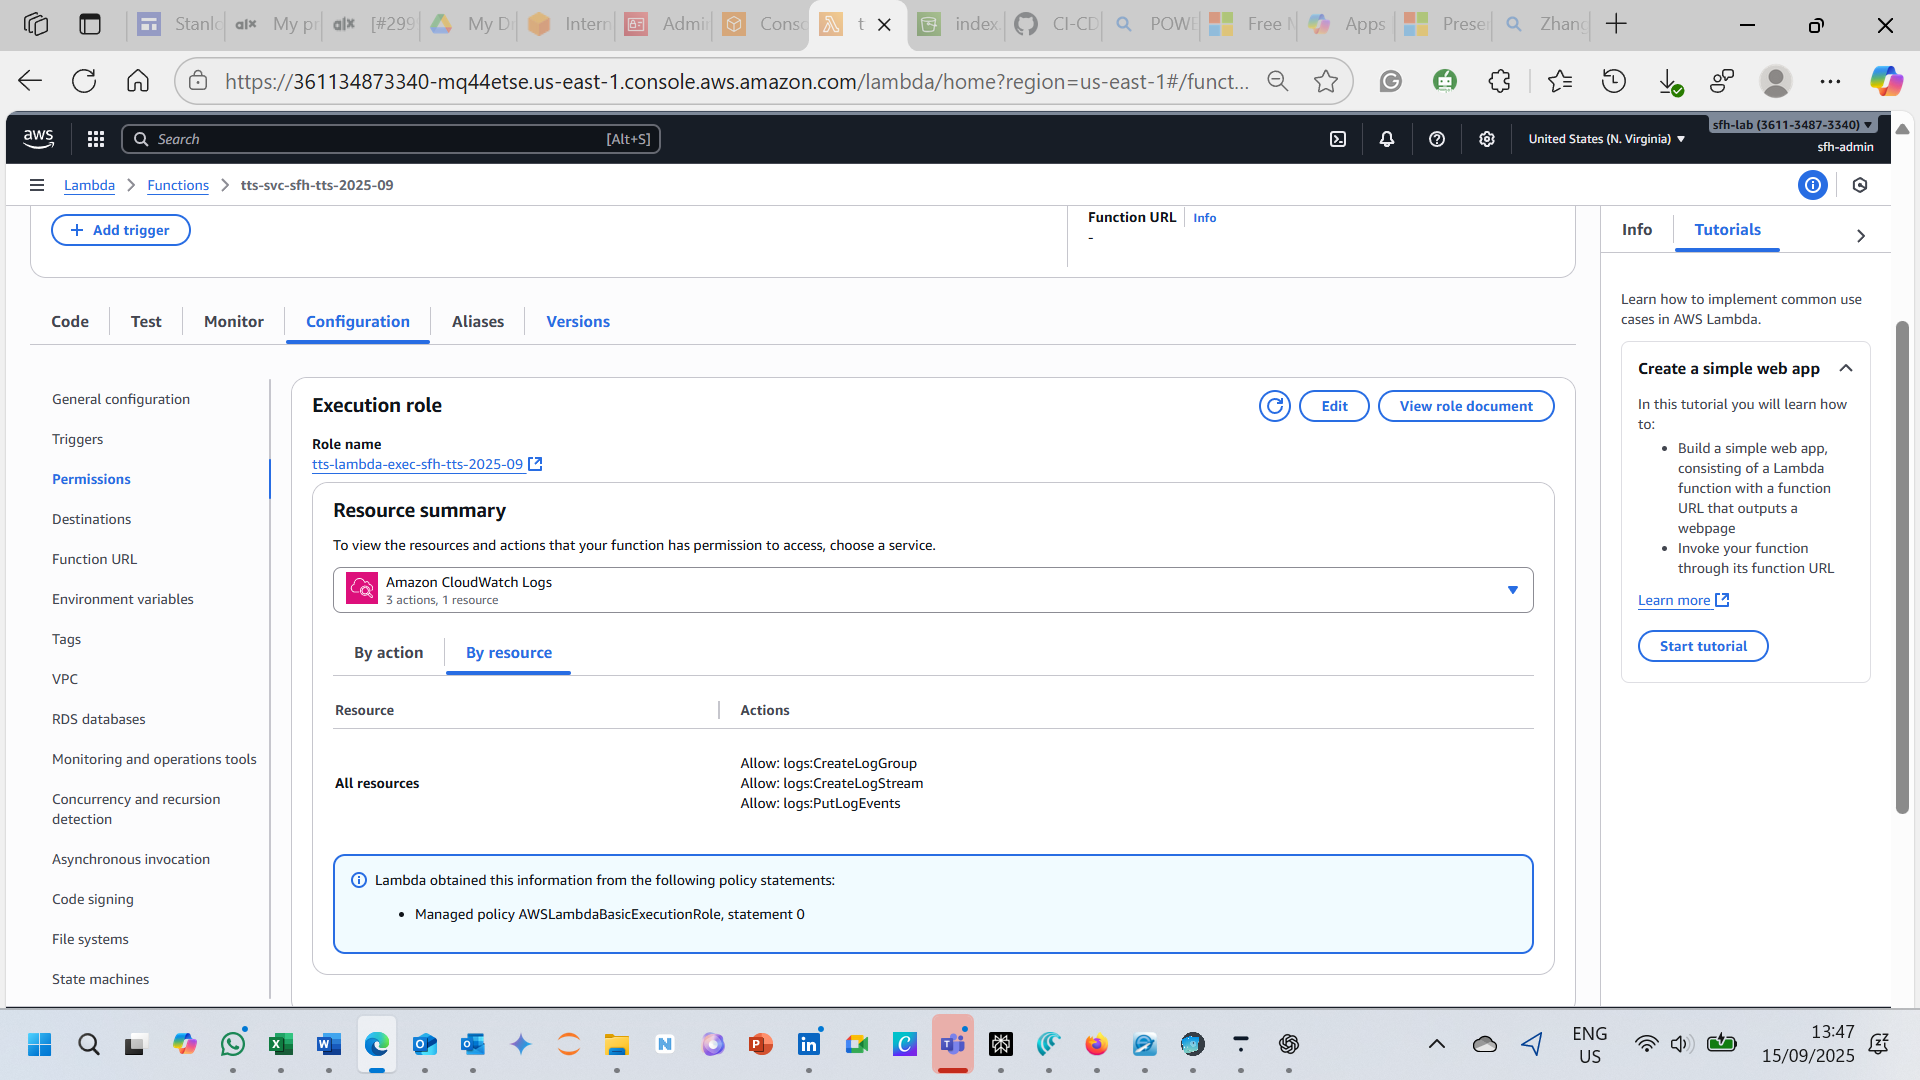Open the Versions tab
Viewport: 1920px width, 1080px height.
coord(578,321)
